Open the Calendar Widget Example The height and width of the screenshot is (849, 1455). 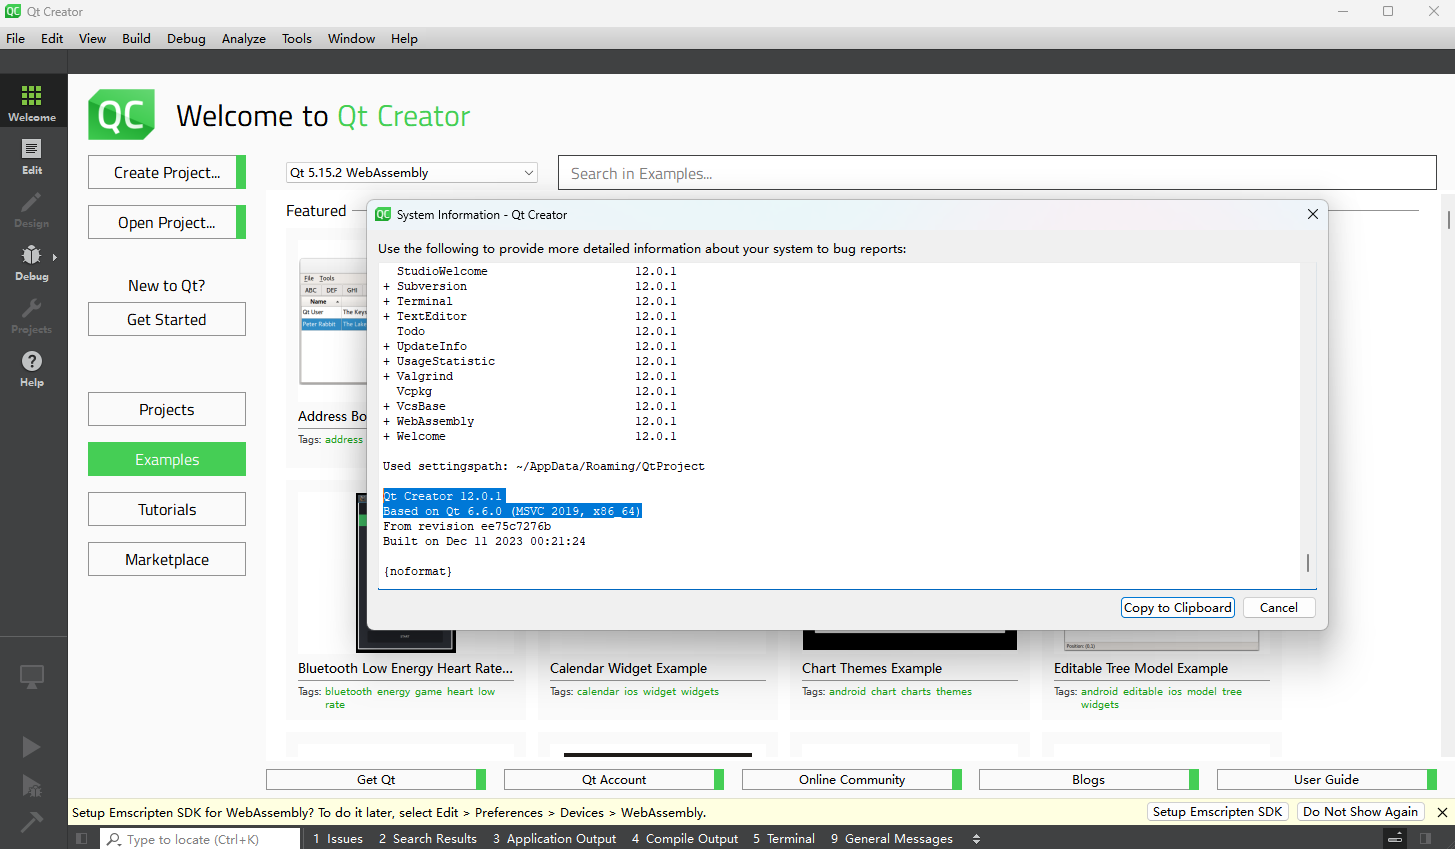tap(628, 668)
